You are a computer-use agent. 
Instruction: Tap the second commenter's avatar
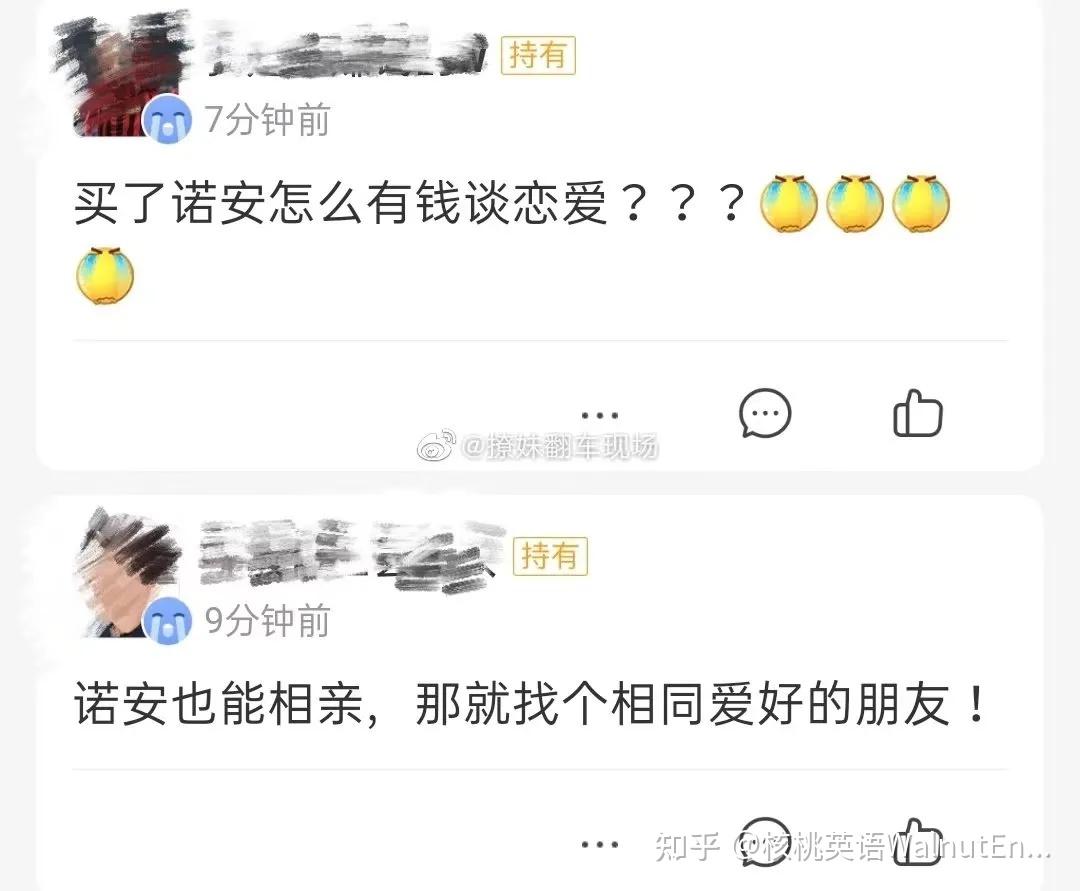127,575
